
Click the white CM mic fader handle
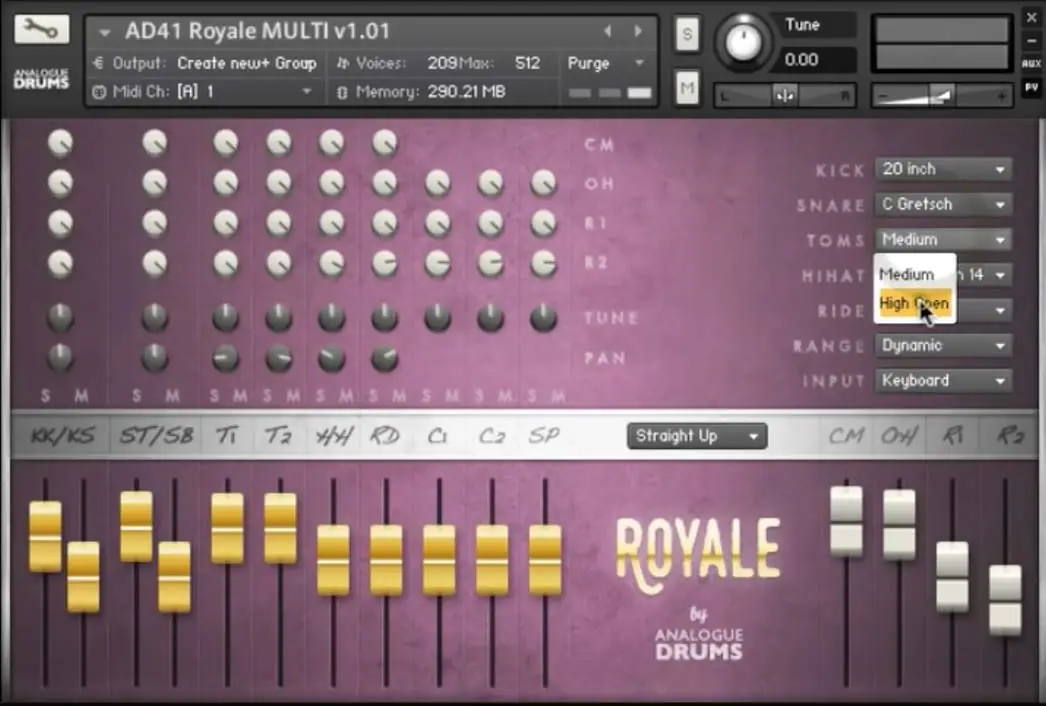click(x=846, y=521)
